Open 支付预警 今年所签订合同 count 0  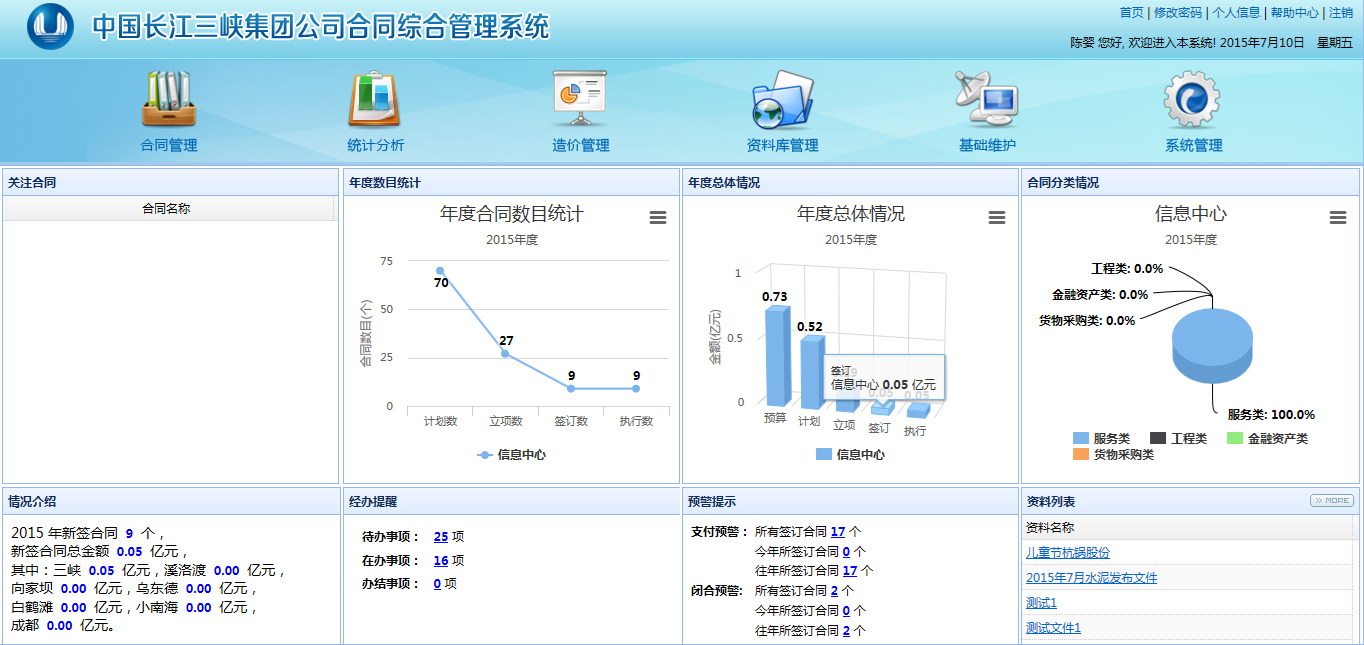[x=846, y=551]
